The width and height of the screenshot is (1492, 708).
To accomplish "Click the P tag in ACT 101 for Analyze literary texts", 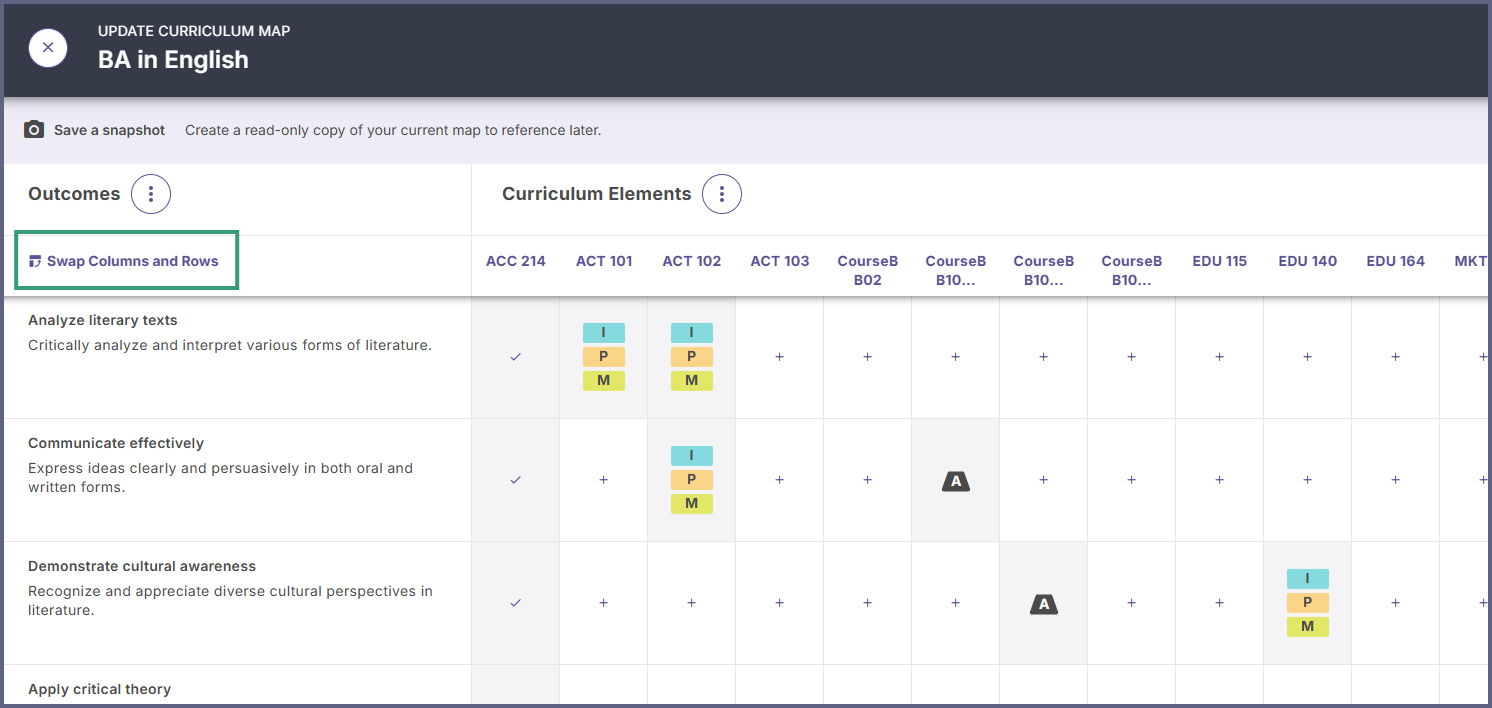I will [604, 357].
